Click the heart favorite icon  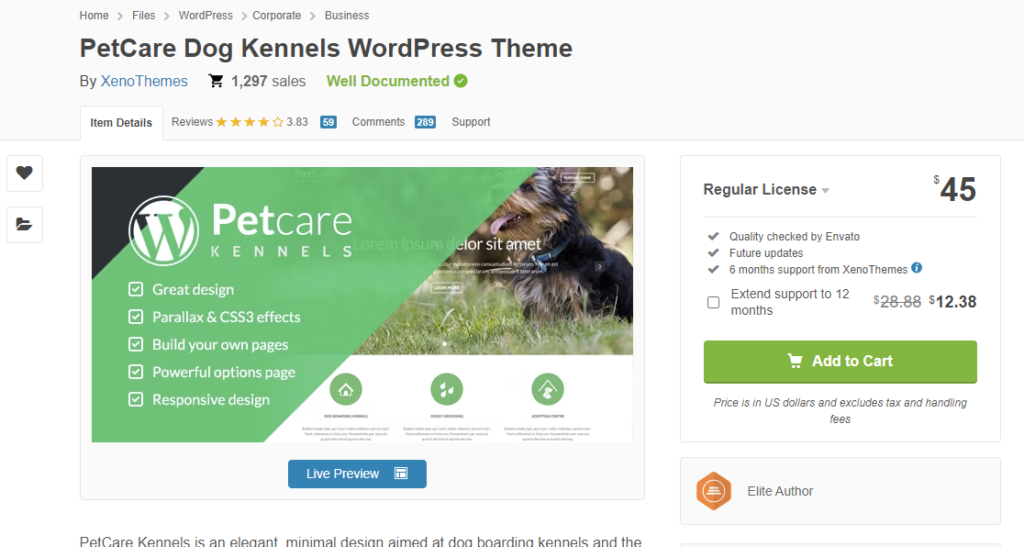tap(25, 173)
